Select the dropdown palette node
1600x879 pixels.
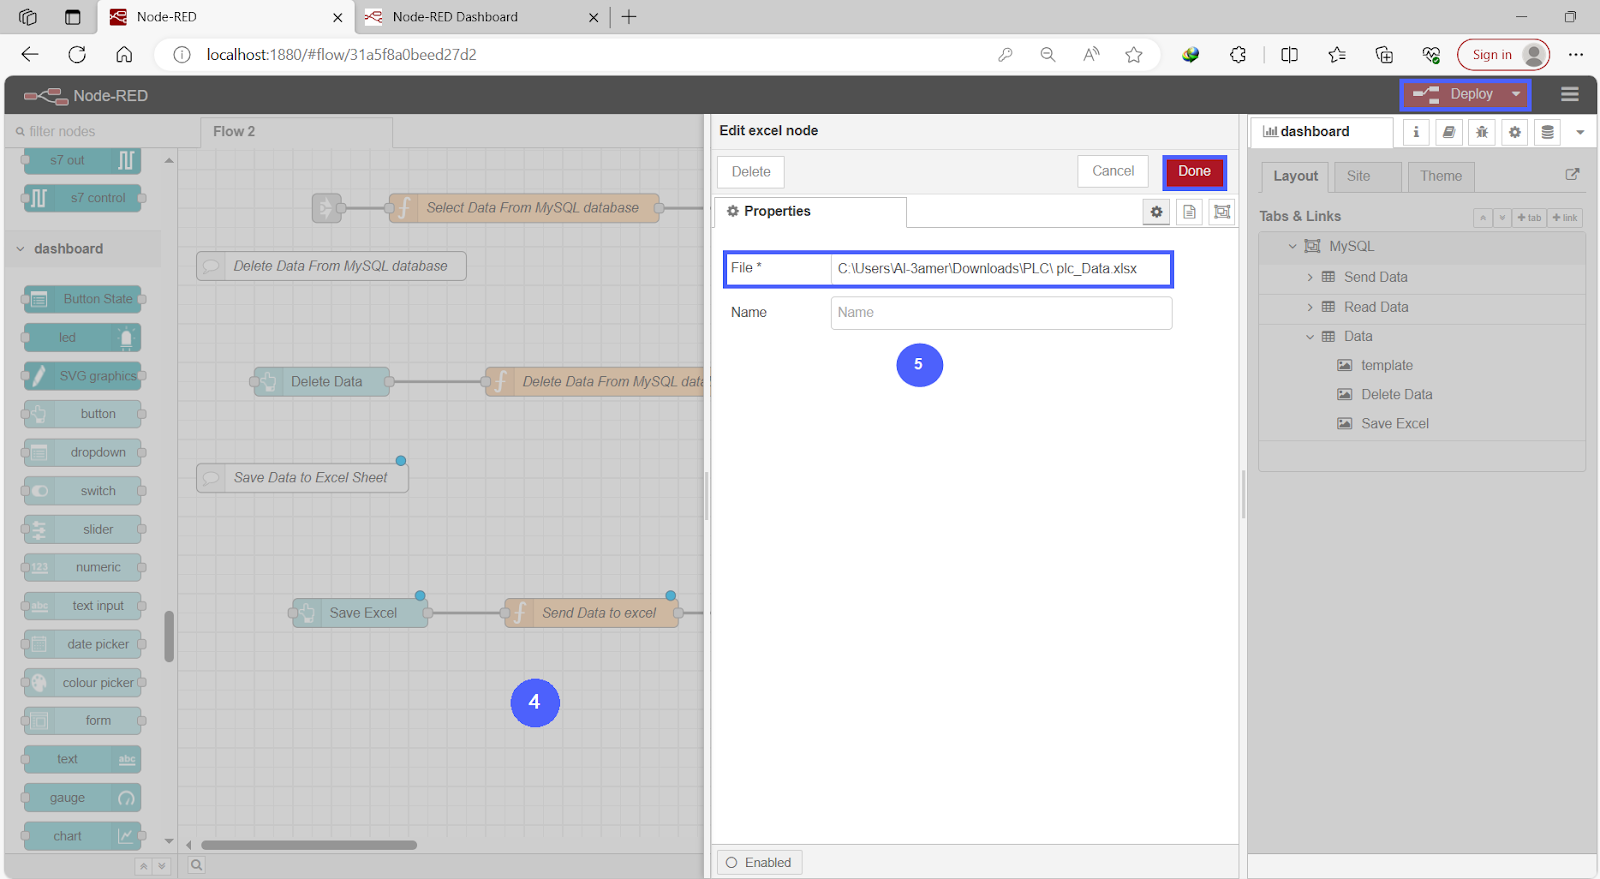[82, 453]
